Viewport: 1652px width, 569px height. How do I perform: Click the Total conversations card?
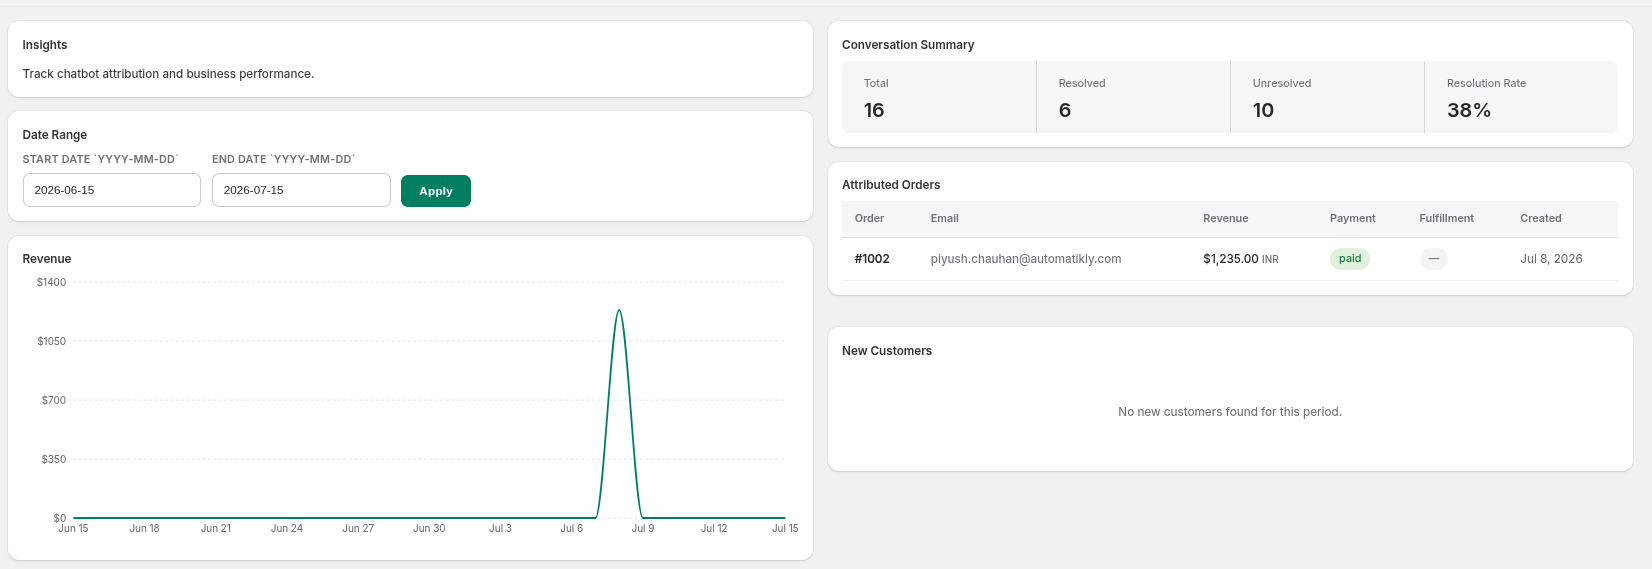[939, 97]
